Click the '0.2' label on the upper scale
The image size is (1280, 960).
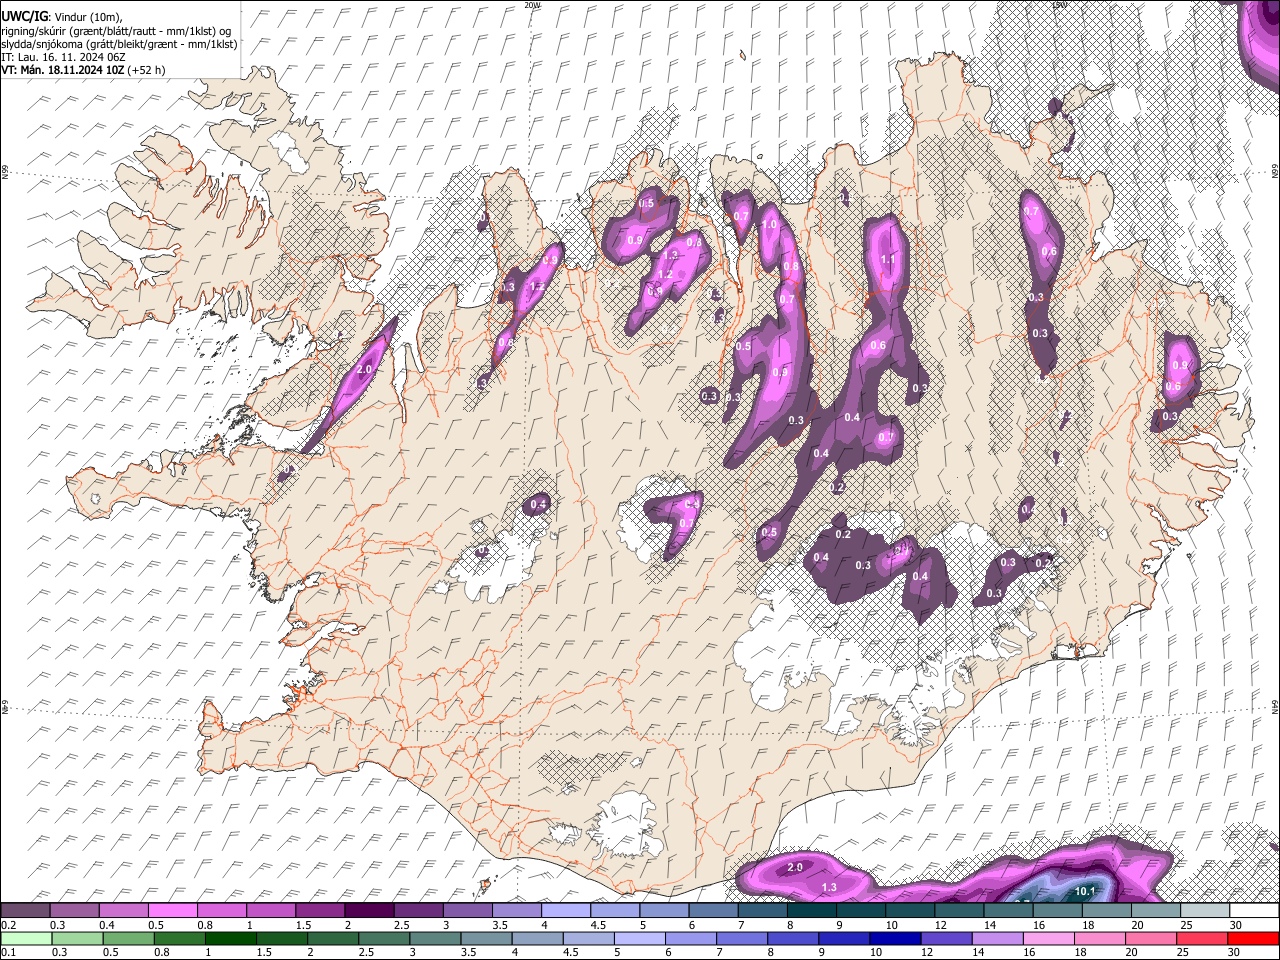tap(9, 924)
